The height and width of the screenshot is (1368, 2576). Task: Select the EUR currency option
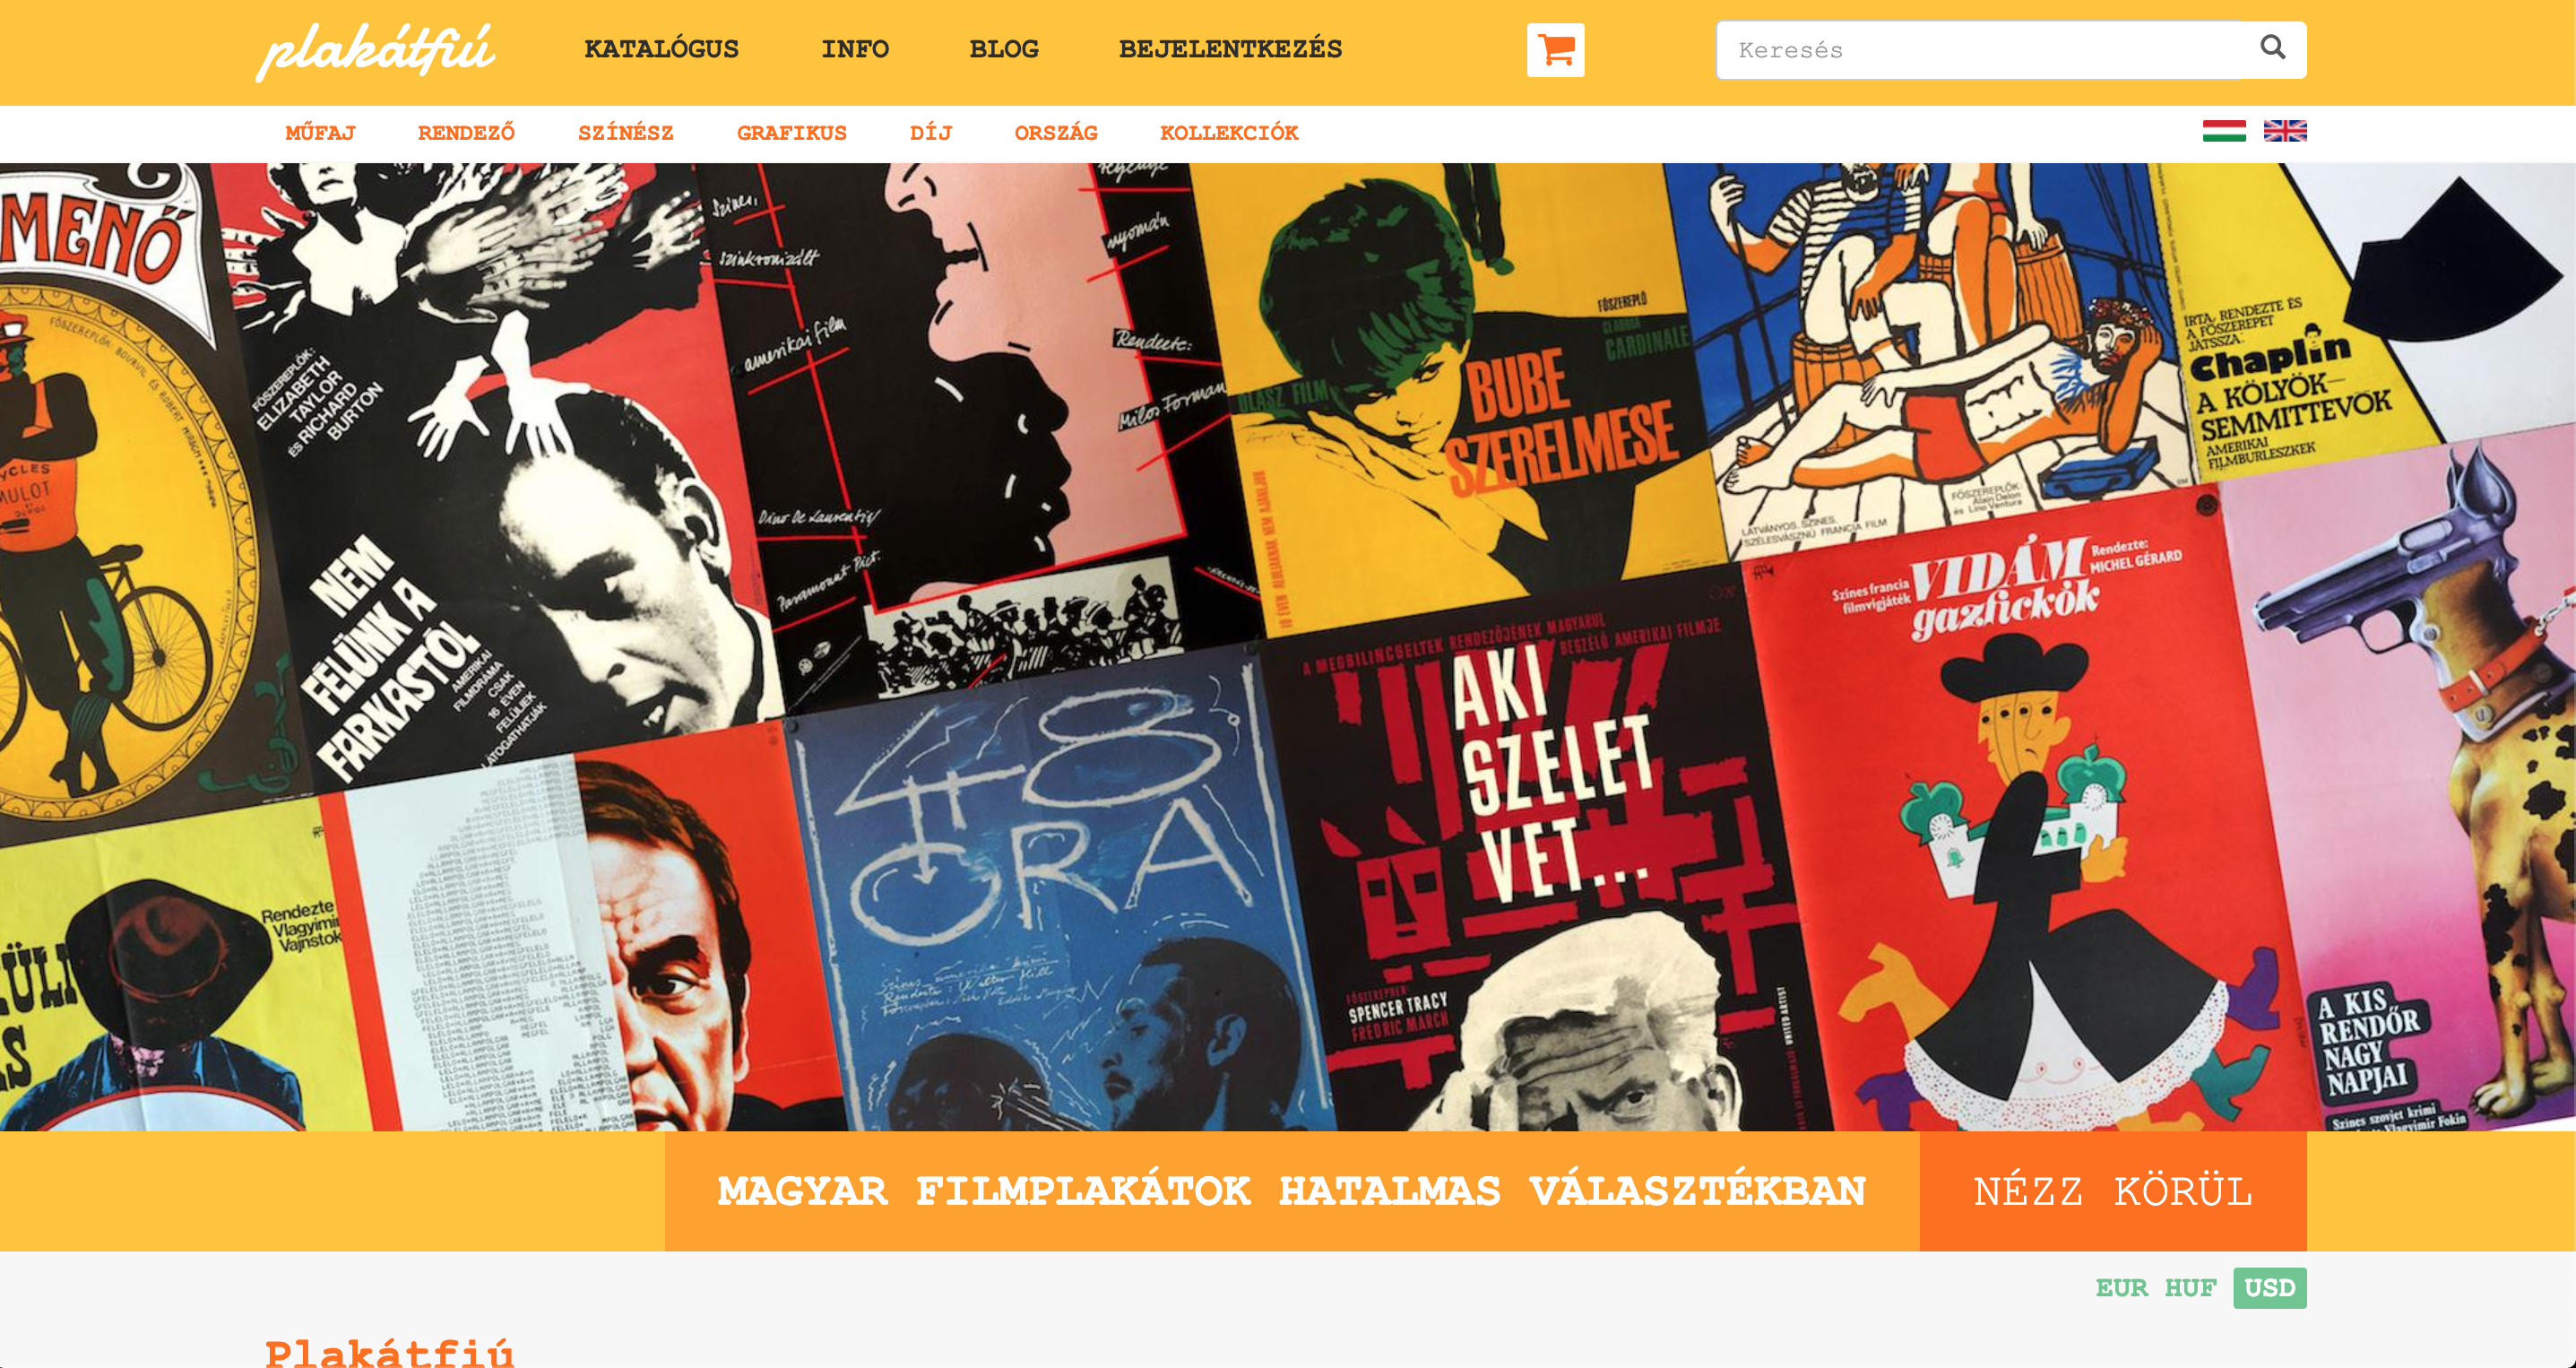(x=2121, y=1288)
